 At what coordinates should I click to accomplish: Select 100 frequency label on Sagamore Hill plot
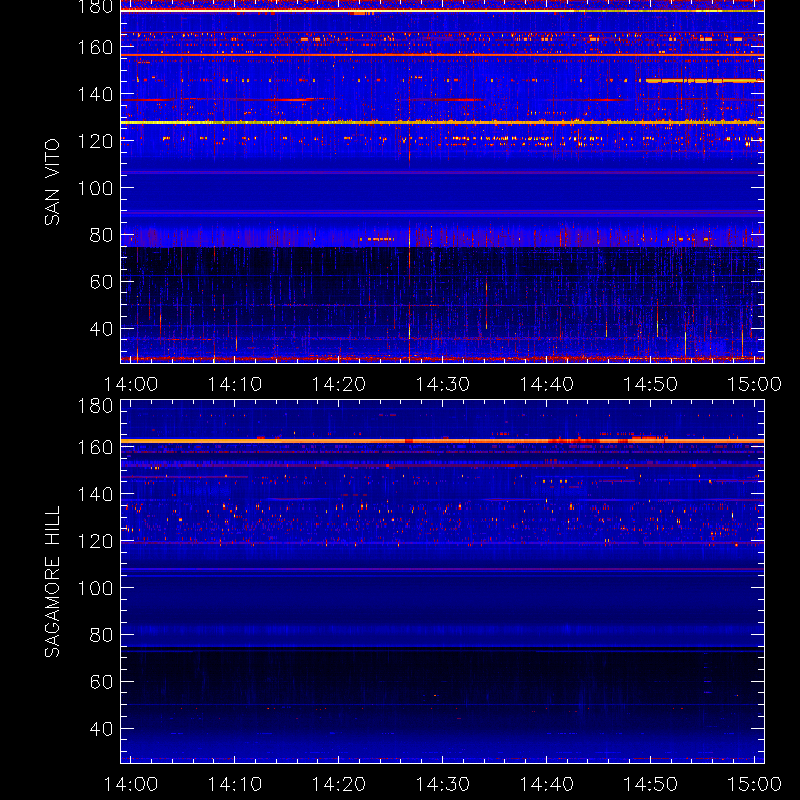pyautogui.click(x=95, y=588)
